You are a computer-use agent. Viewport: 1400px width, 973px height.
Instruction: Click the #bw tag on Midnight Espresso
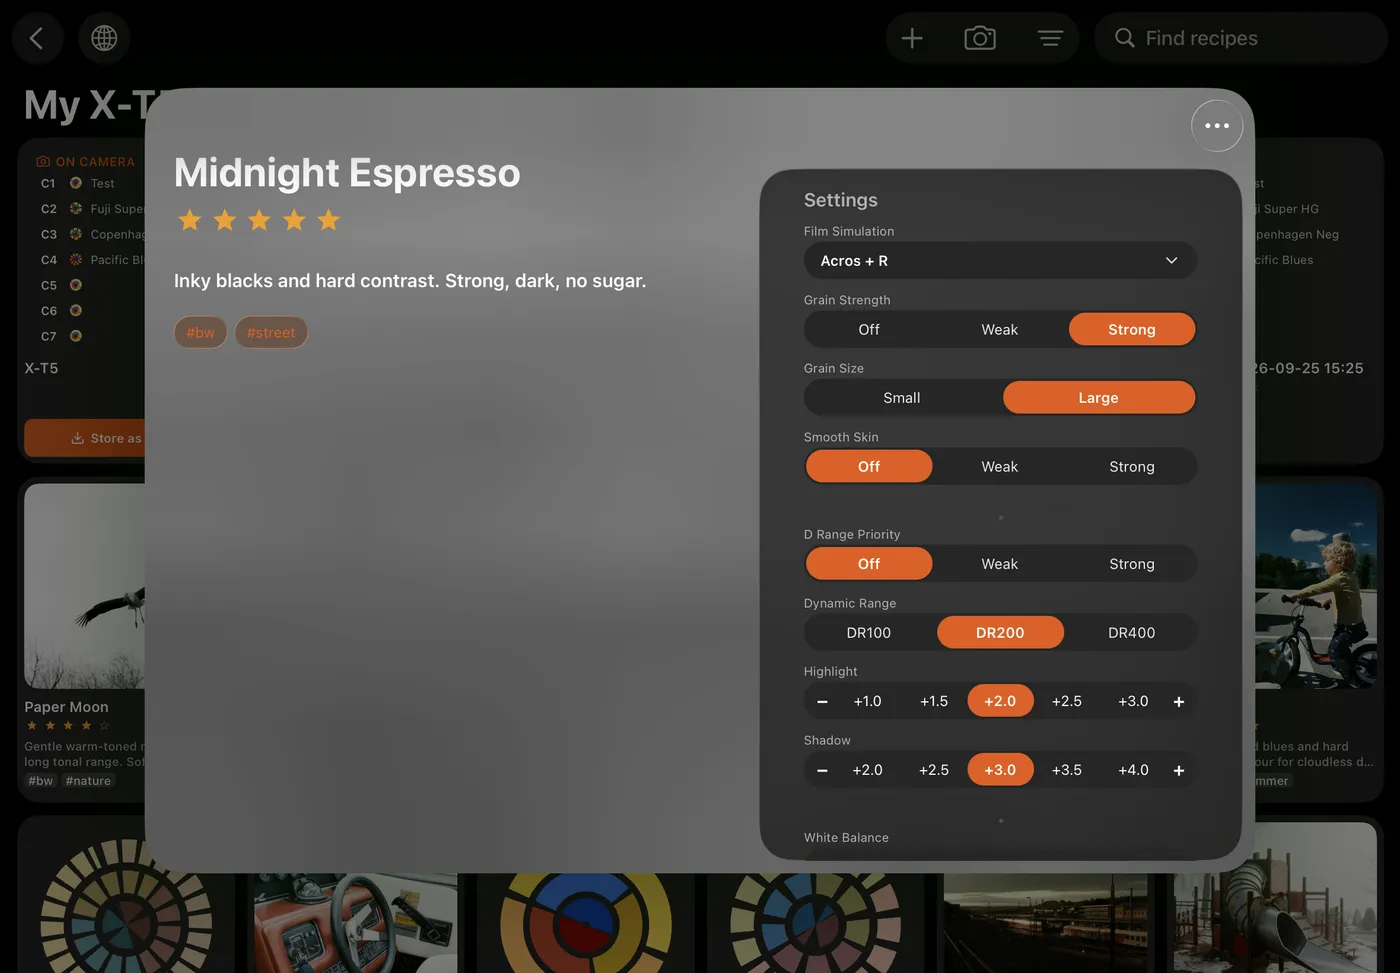(201, 333)
